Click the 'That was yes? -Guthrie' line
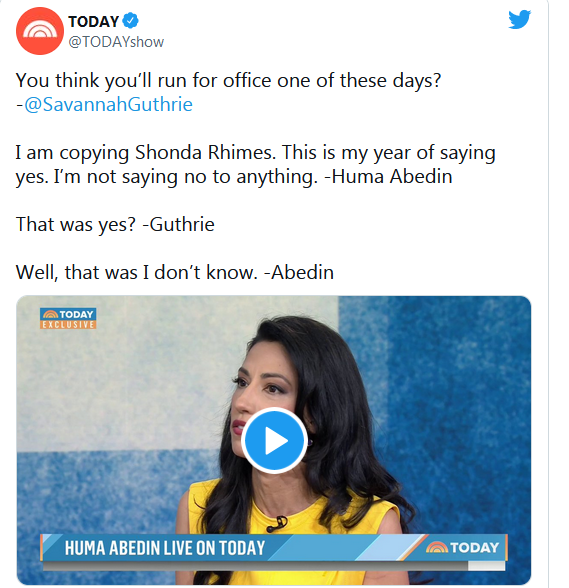Image resolution: width=569 pixels, height=588 pixels. 115,224
